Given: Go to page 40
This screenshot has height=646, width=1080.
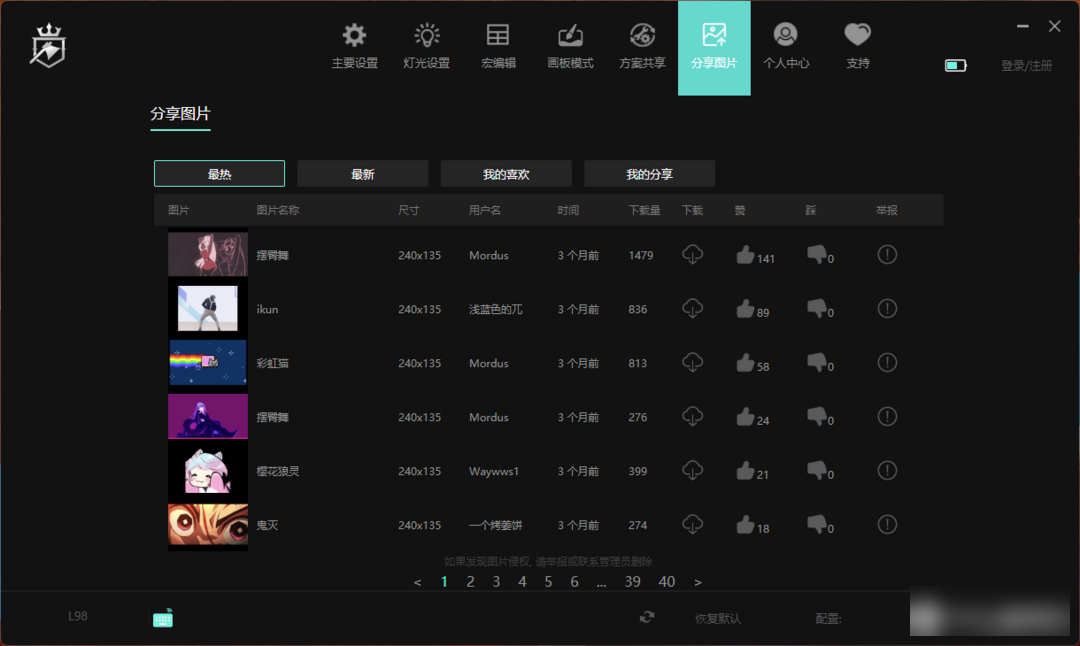Looking at the screenshot, I should point(666,582).
